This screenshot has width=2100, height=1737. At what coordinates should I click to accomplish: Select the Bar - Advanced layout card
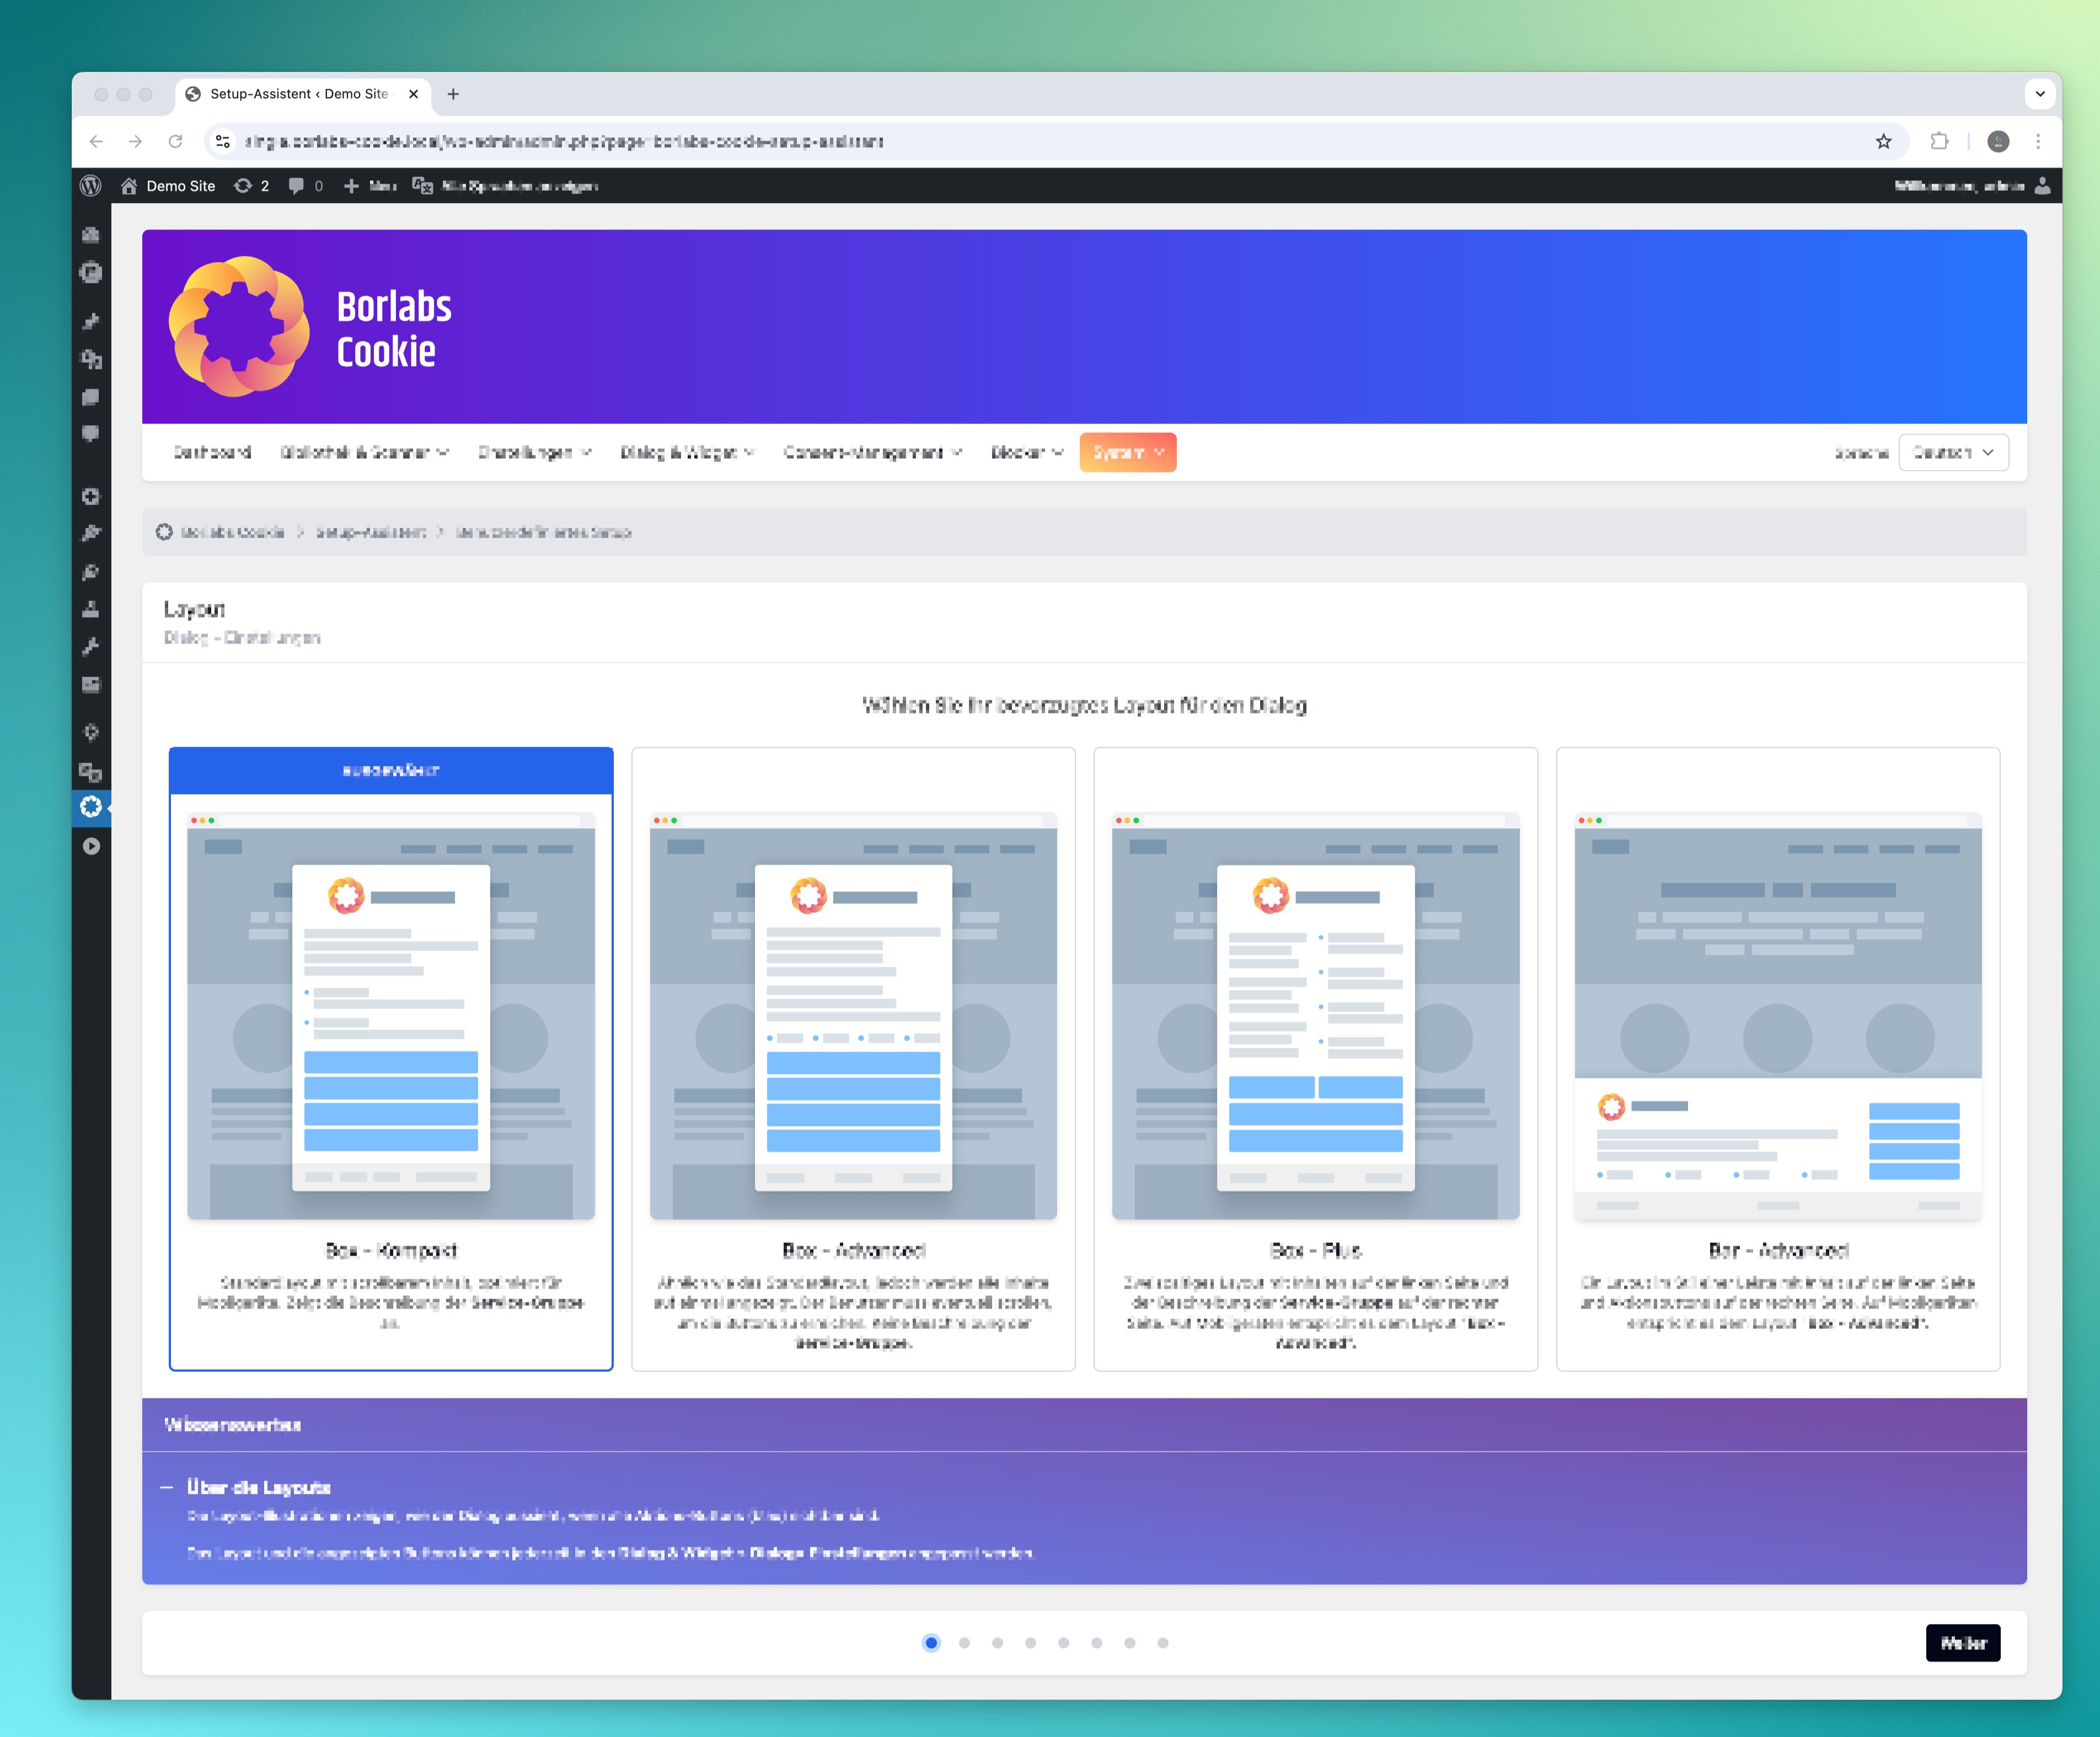pyautogui.click(x=1778, y=1059)
